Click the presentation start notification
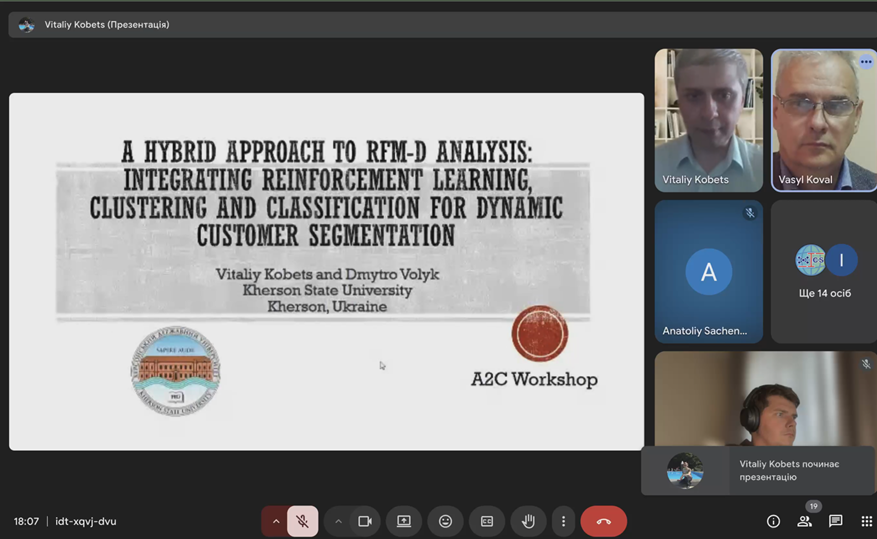The image size is (877, 539). coord(759,470)
